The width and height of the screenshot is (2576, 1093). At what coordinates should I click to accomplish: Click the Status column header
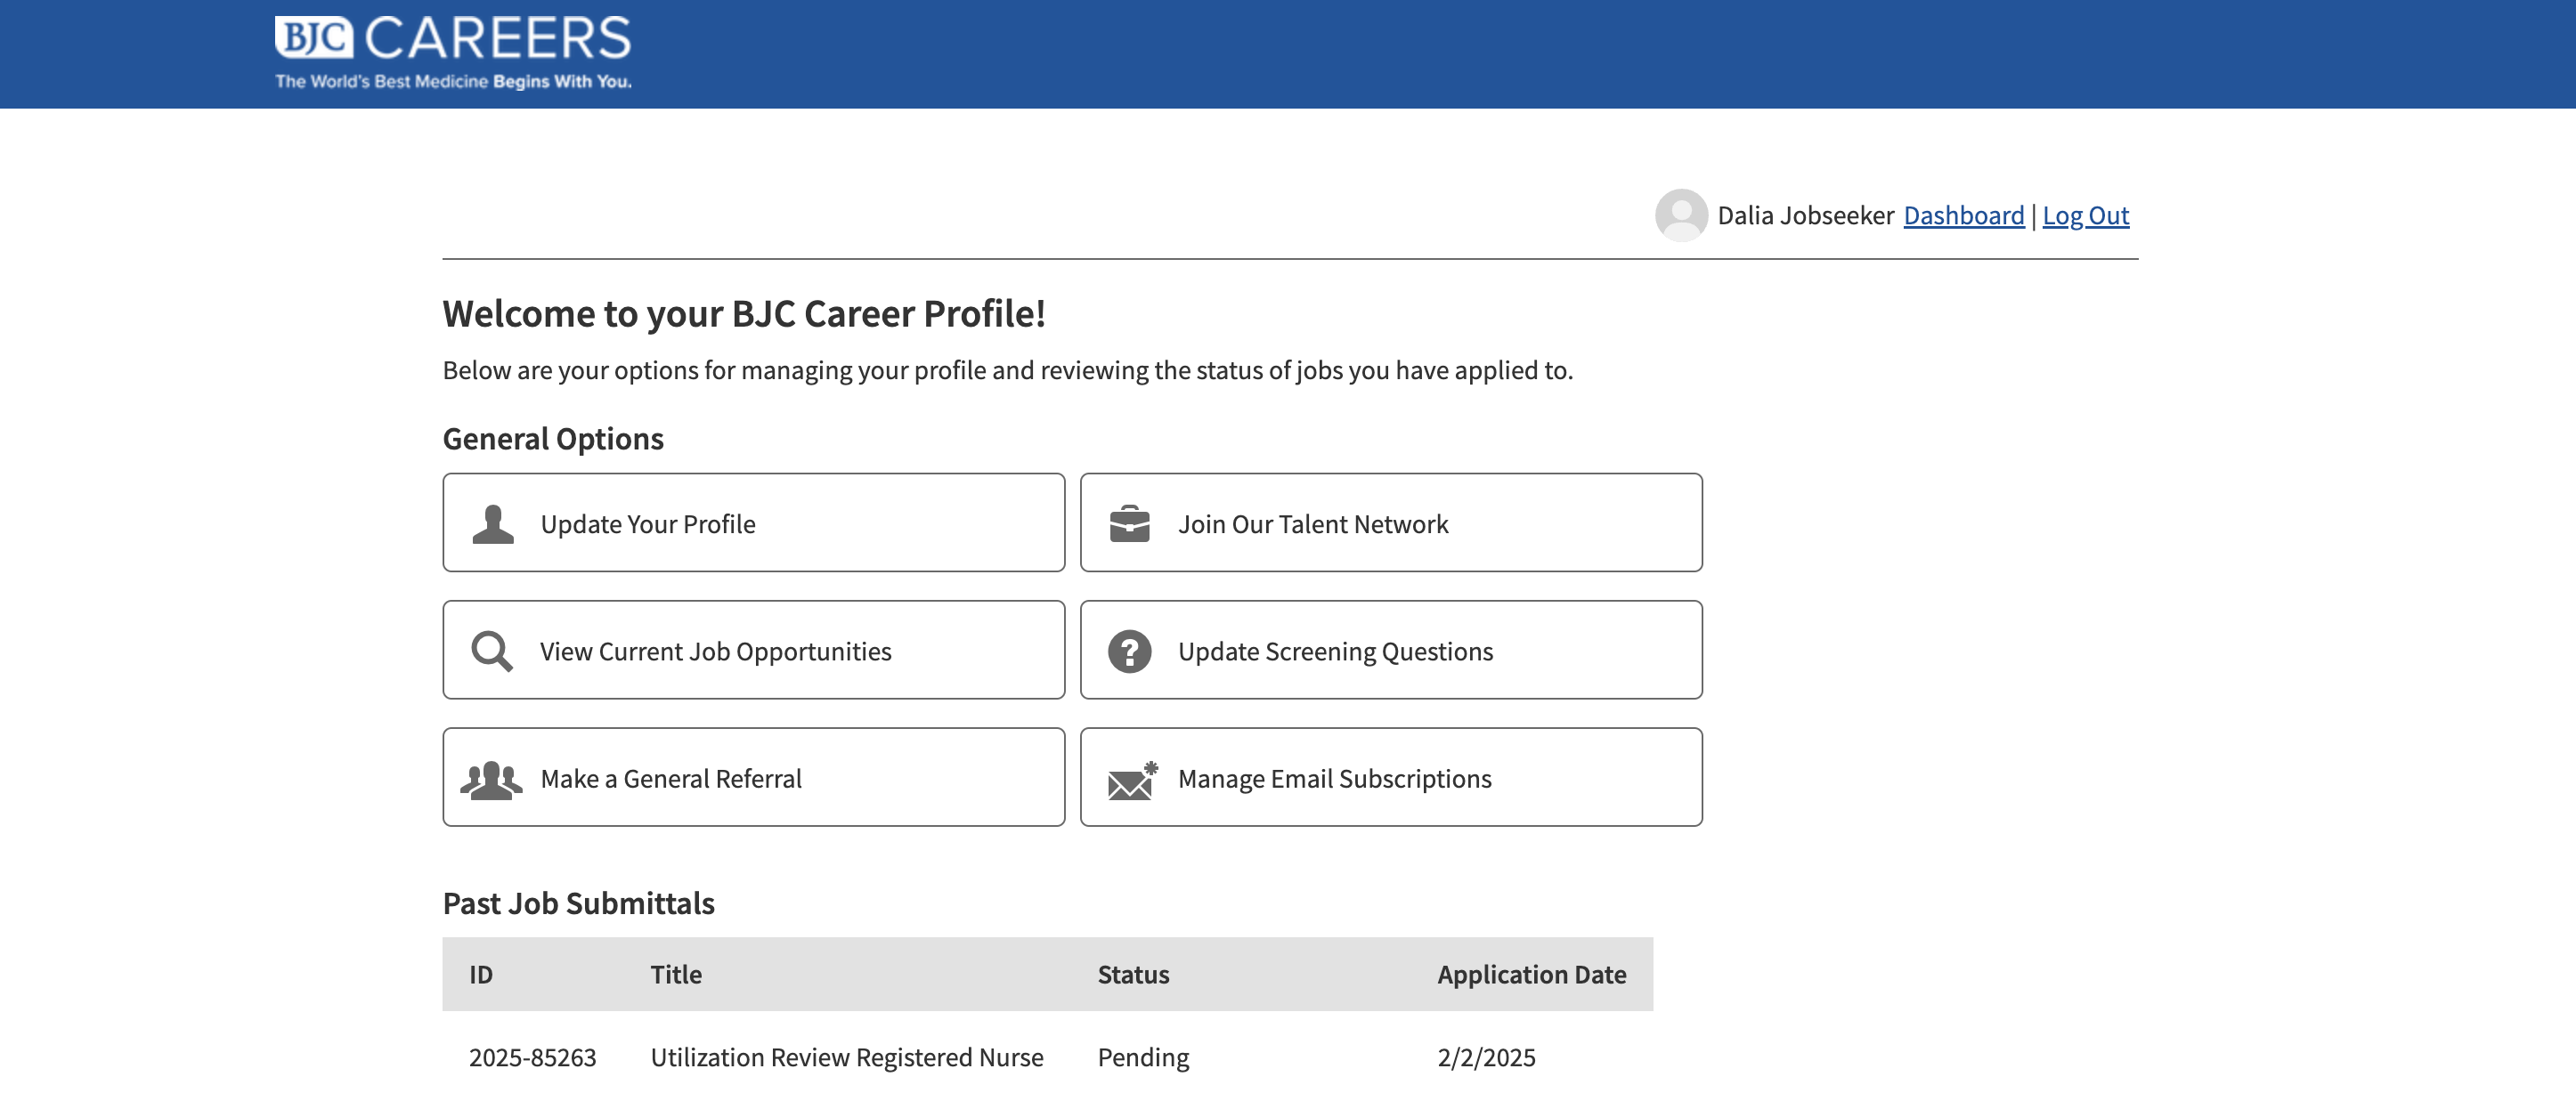(1132, 974)
